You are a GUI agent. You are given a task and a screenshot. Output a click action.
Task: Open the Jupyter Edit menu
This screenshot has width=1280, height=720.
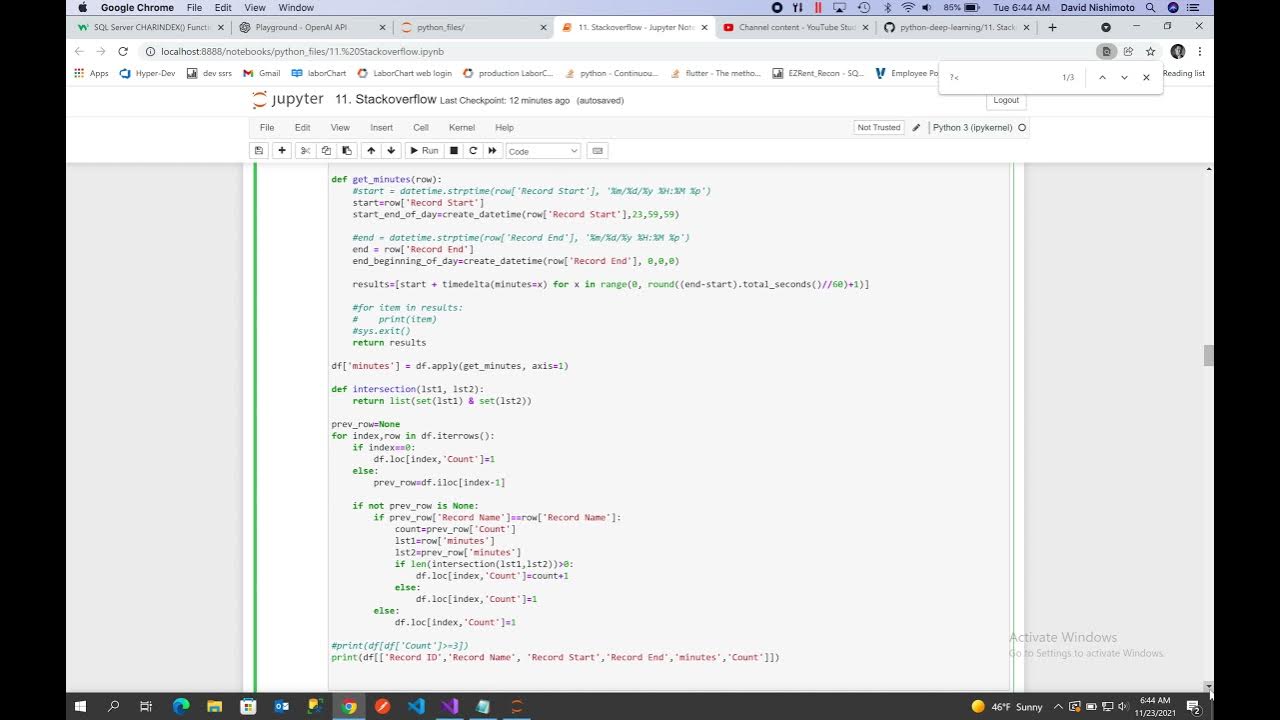302,127
